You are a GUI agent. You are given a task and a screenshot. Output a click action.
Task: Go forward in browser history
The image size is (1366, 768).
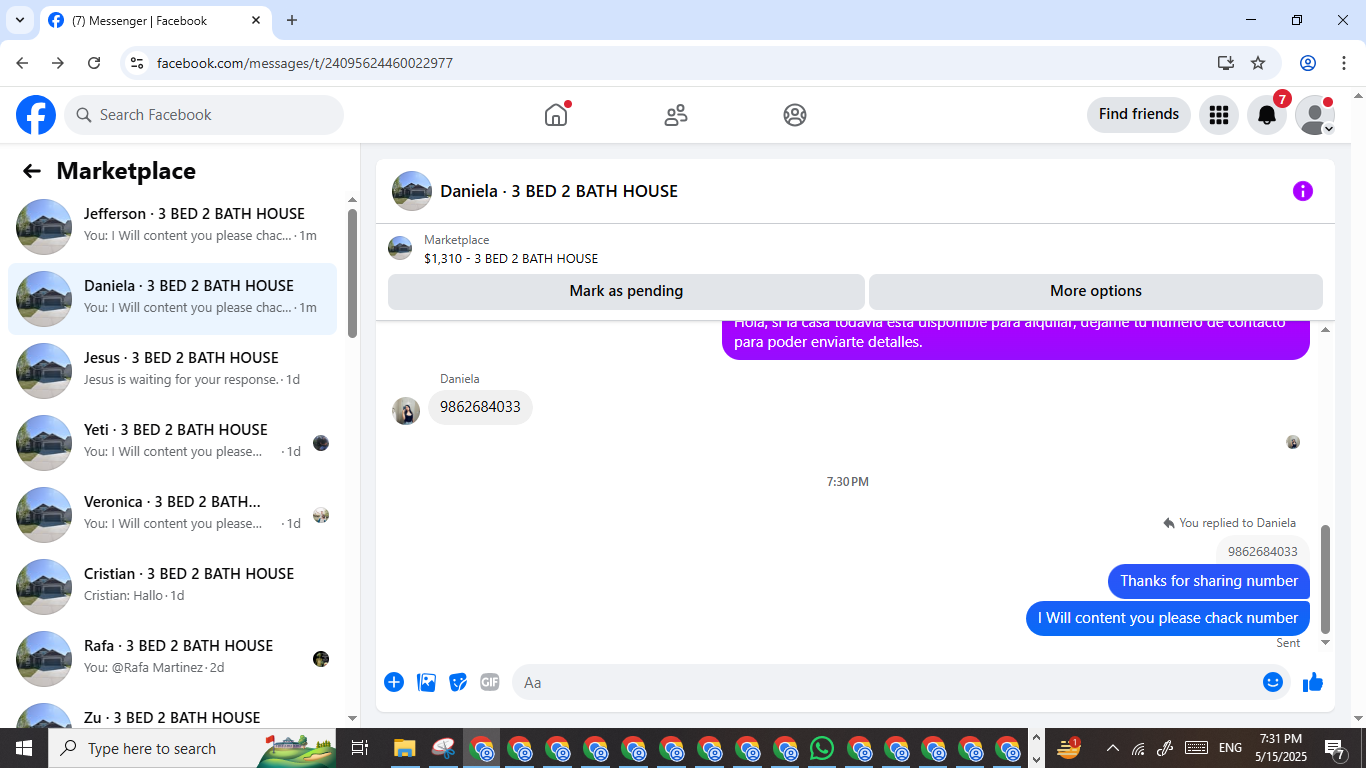click(x=58, y=63)
